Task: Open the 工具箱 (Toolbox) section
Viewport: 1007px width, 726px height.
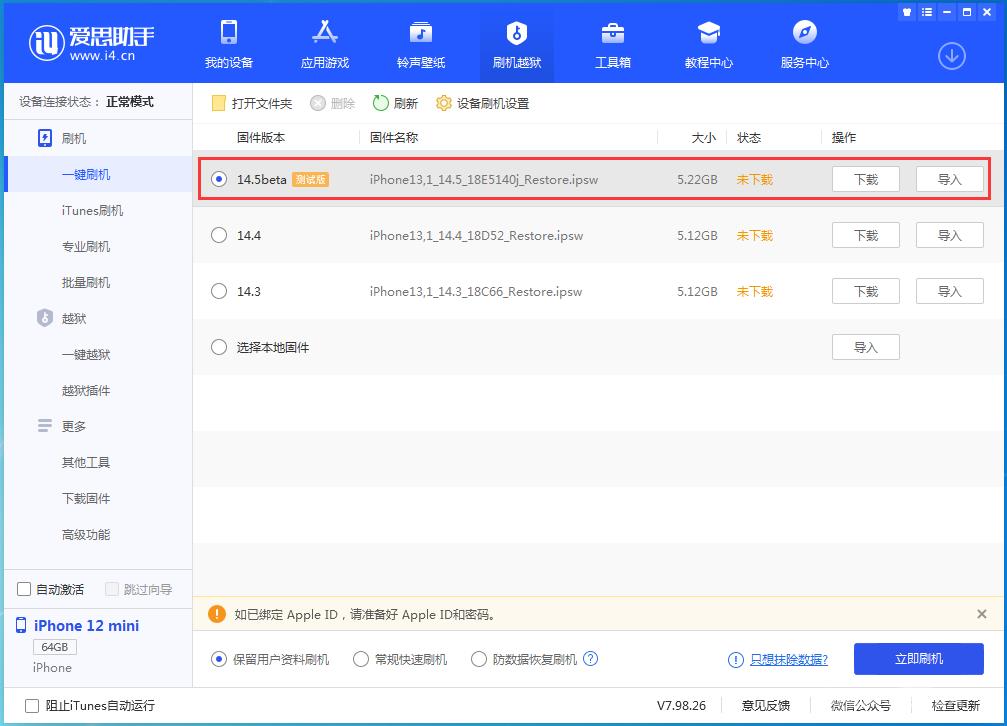Action: [x=613, y=43]
